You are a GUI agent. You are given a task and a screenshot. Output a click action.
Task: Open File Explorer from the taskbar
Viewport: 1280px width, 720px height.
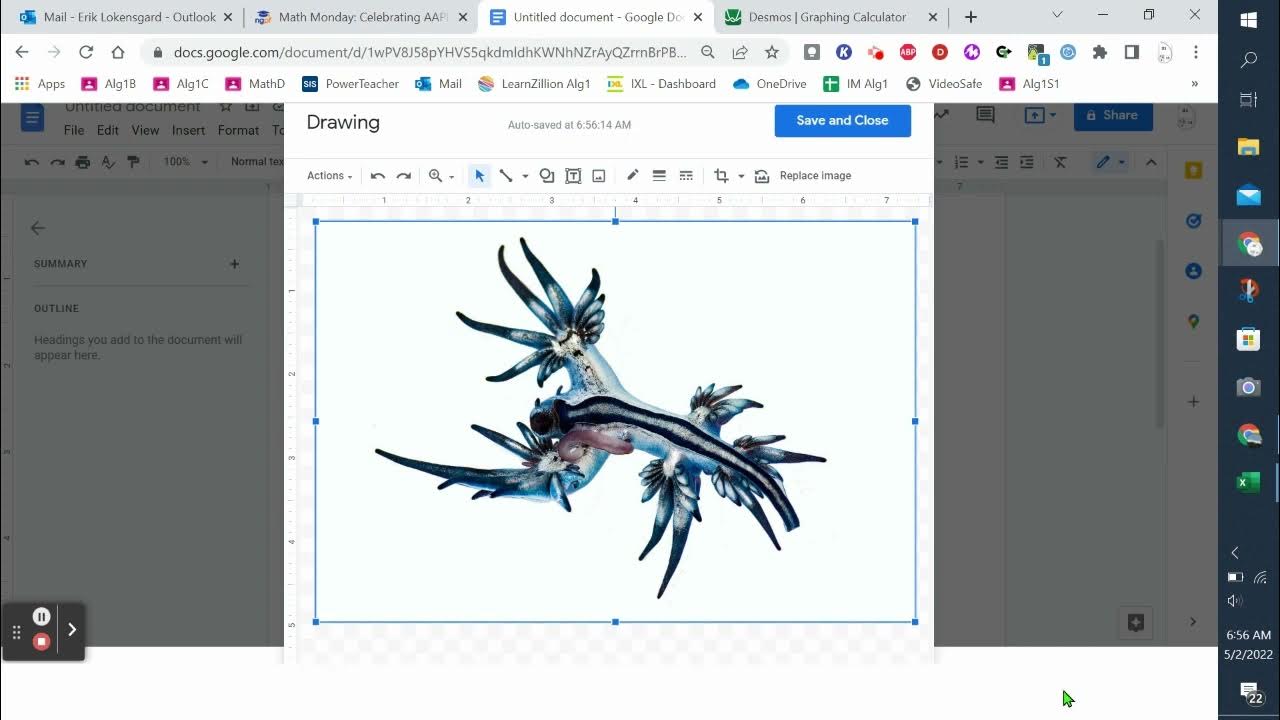click(1249, 147)
